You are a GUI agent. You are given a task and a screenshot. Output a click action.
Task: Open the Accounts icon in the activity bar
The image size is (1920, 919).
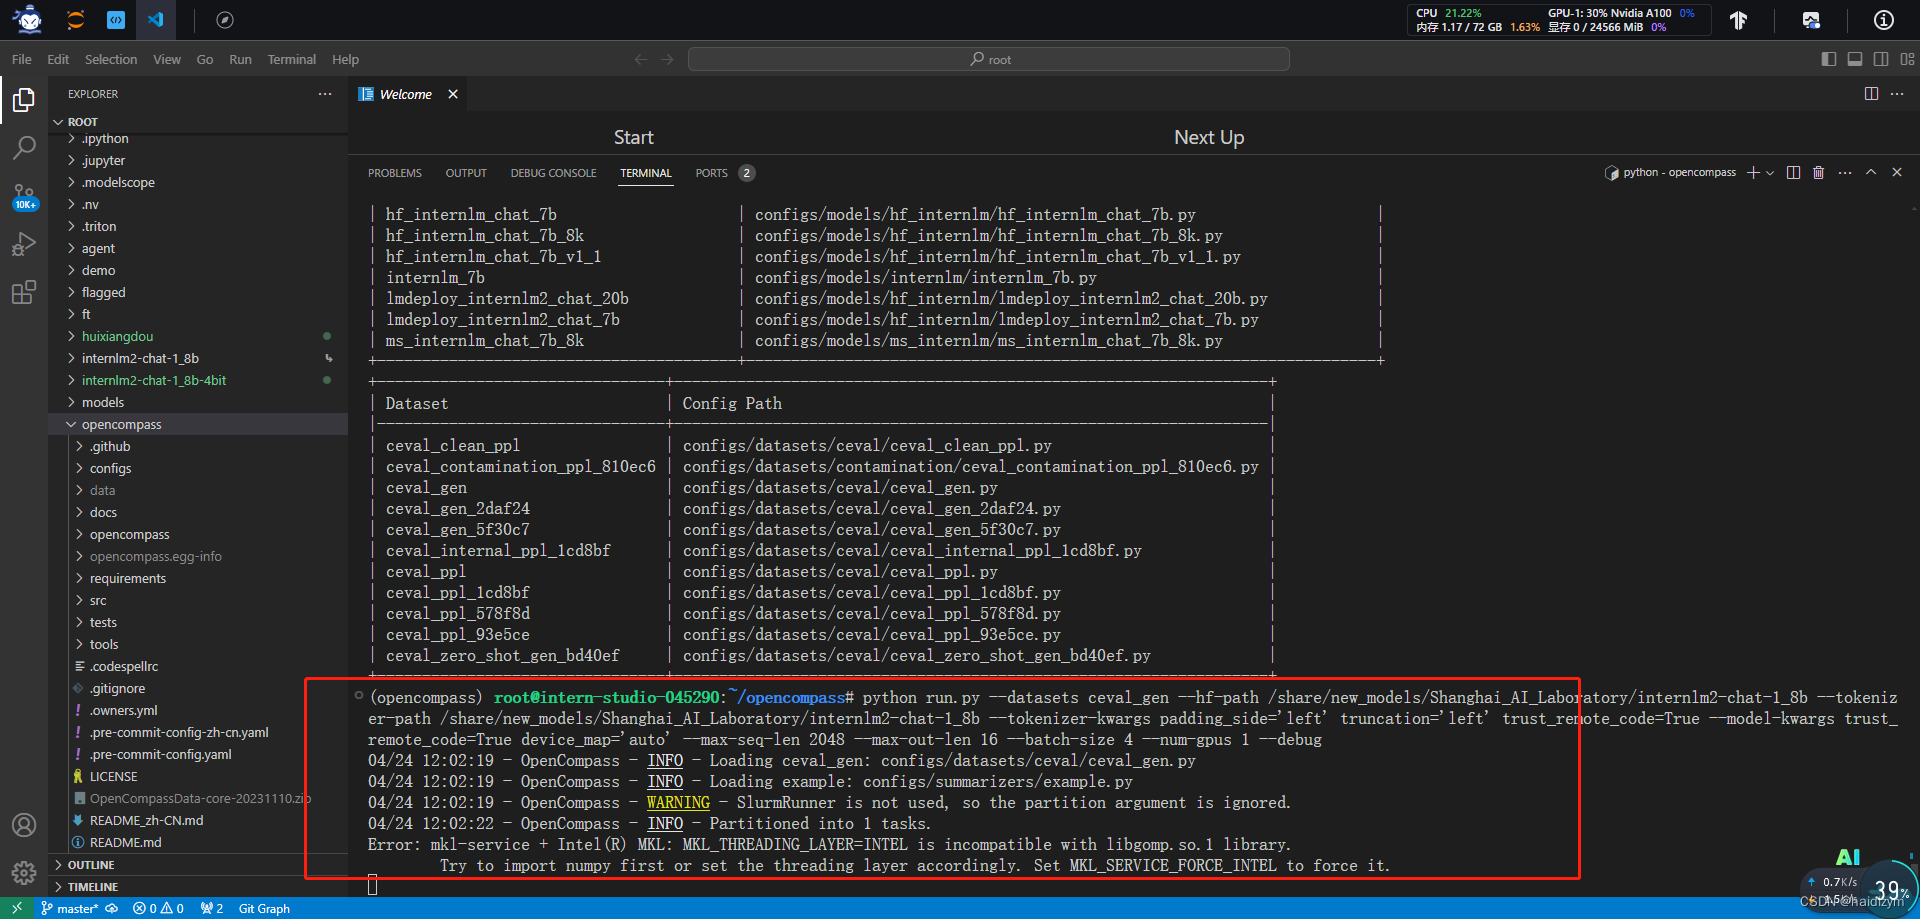(x=24, y=825)
